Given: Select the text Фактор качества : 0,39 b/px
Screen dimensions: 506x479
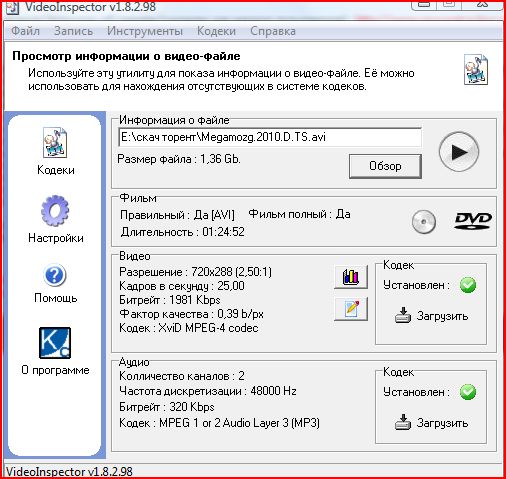Looking at the screenshot, I should tap(191, 314).
